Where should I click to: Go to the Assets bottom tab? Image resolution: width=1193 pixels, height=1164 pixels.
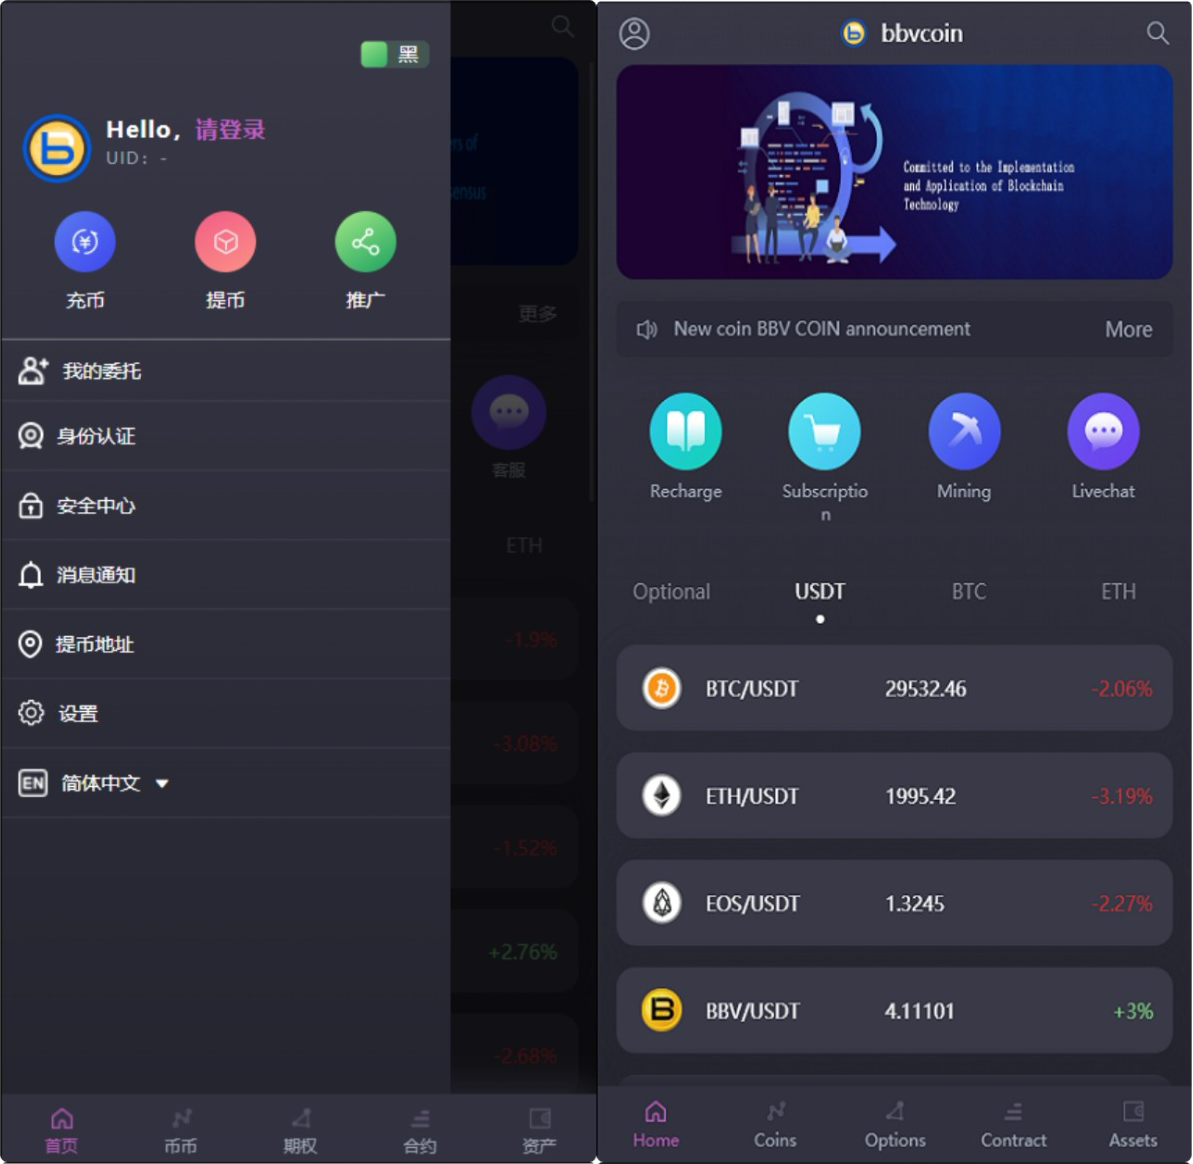pos(1133,1124)
